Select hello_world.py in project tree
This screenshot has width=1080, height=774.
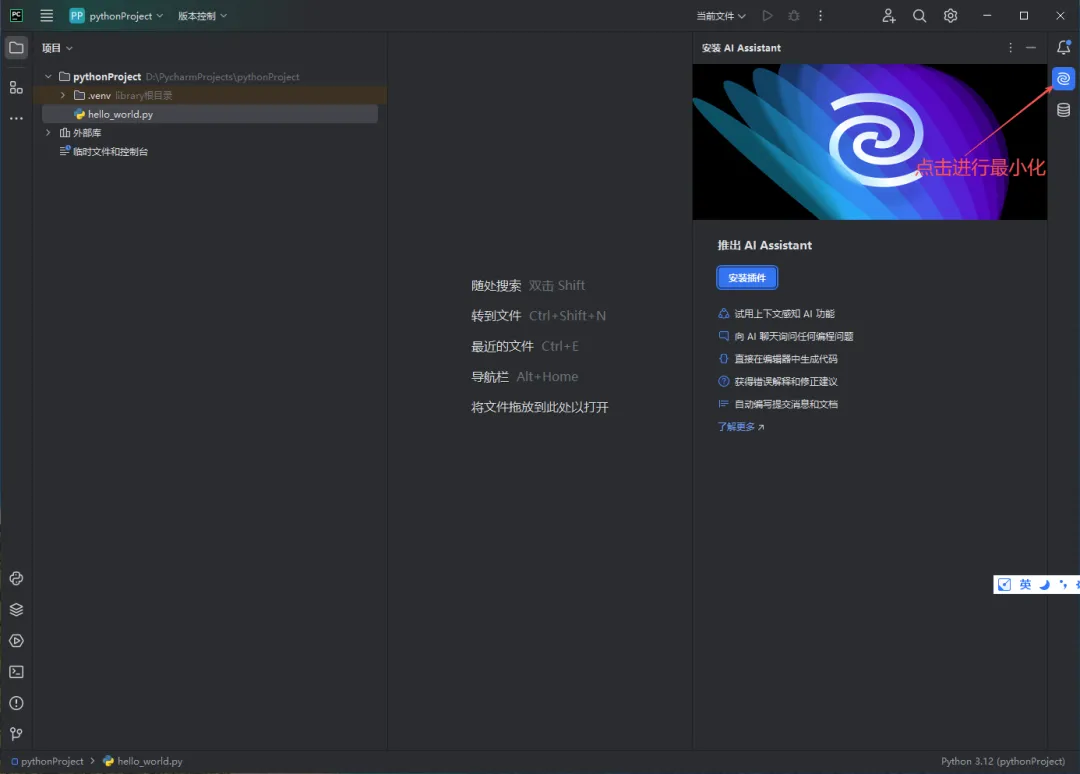click(210, 114)
